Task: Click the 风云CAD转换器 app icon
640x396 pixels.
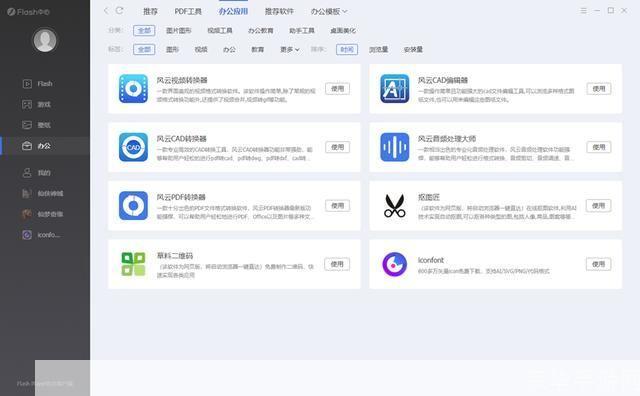Action: (133, 147)
